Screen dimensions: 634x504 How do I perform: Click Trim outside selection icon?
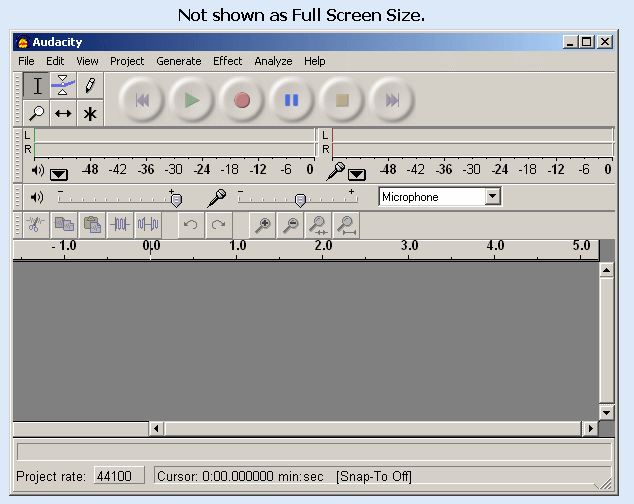tap(120, 224)
